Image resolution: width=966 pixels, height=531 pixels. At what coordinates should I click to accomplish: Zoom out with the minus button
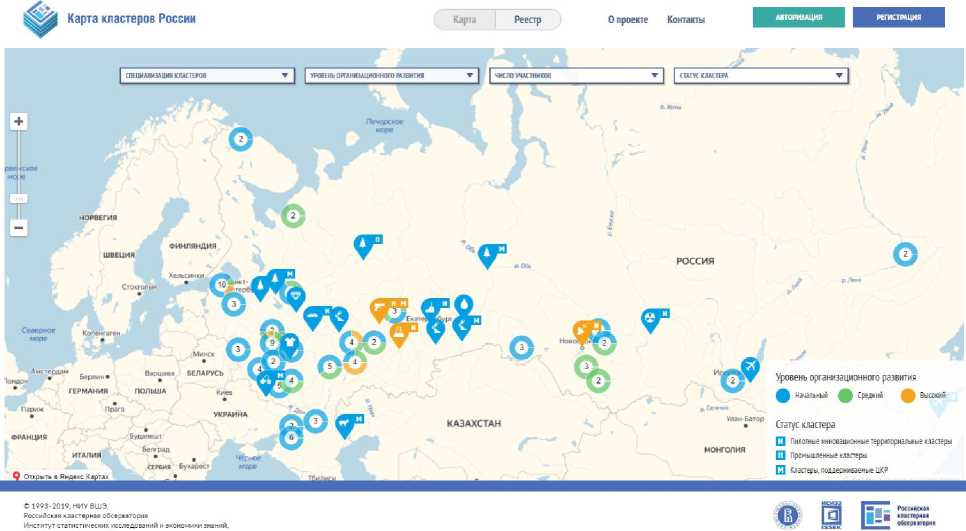pos(18,228)
